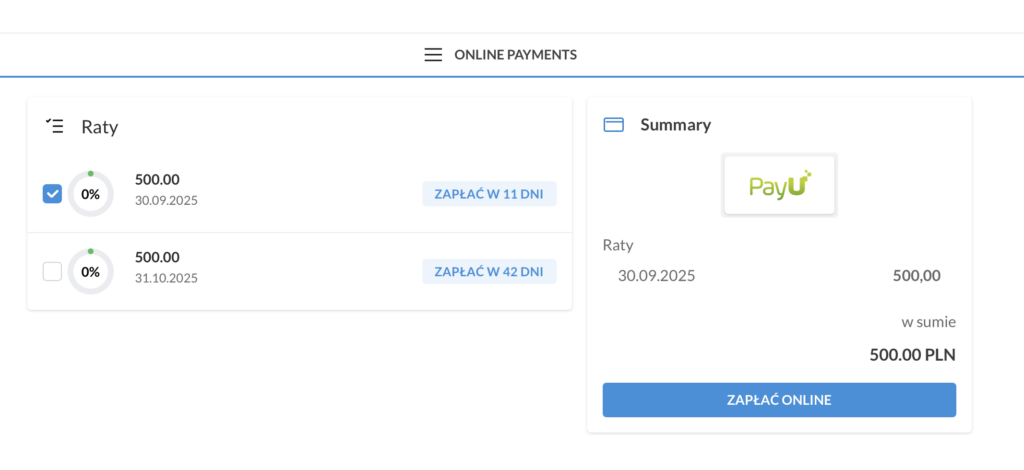Click the 500.00 amount above 30.09.2025
The image size is (1024, 470).
click(157, 180)
